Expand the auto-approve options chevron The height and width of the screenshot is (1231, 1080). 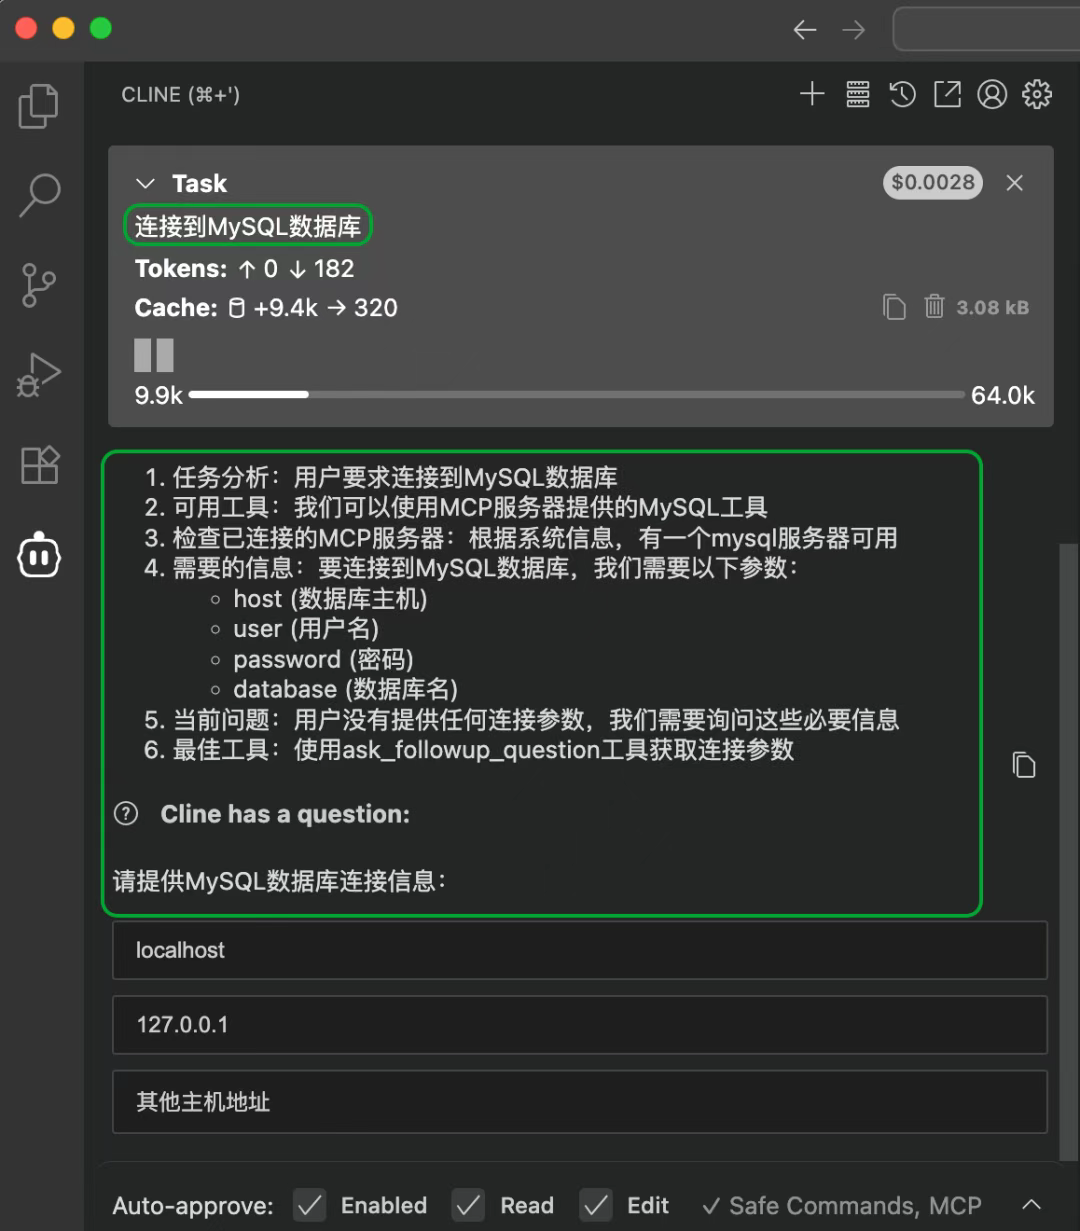pyautogui.click(x=1032, y=1205)
